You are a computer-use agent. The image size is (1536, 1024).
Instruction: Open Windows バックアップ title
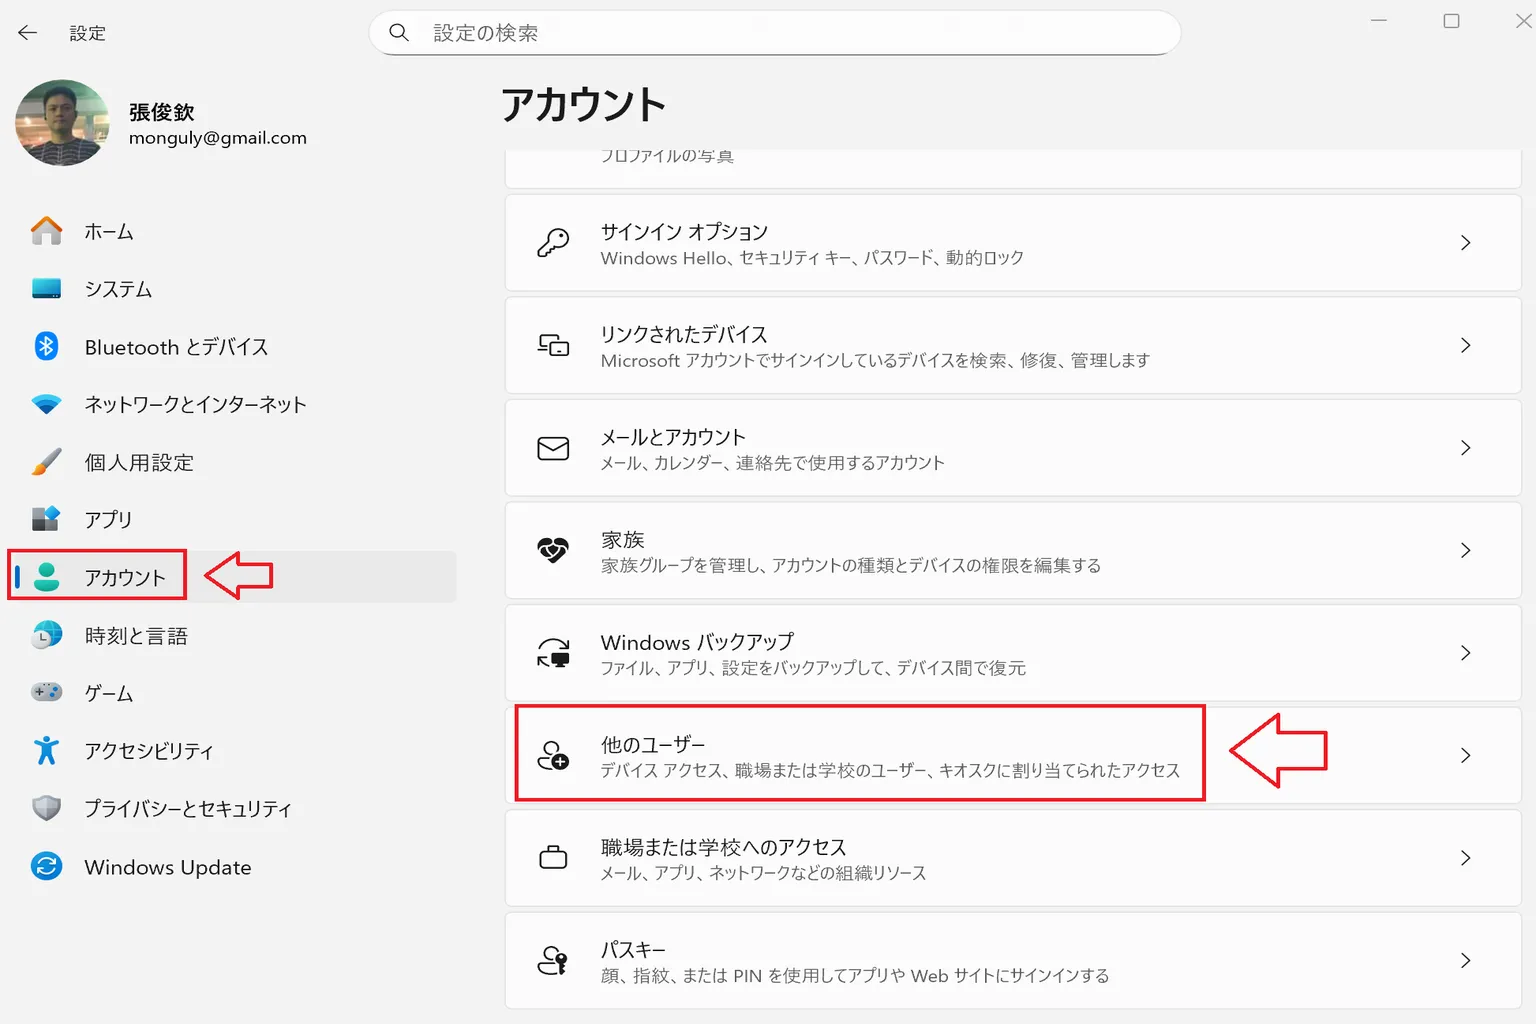[697, 642]
